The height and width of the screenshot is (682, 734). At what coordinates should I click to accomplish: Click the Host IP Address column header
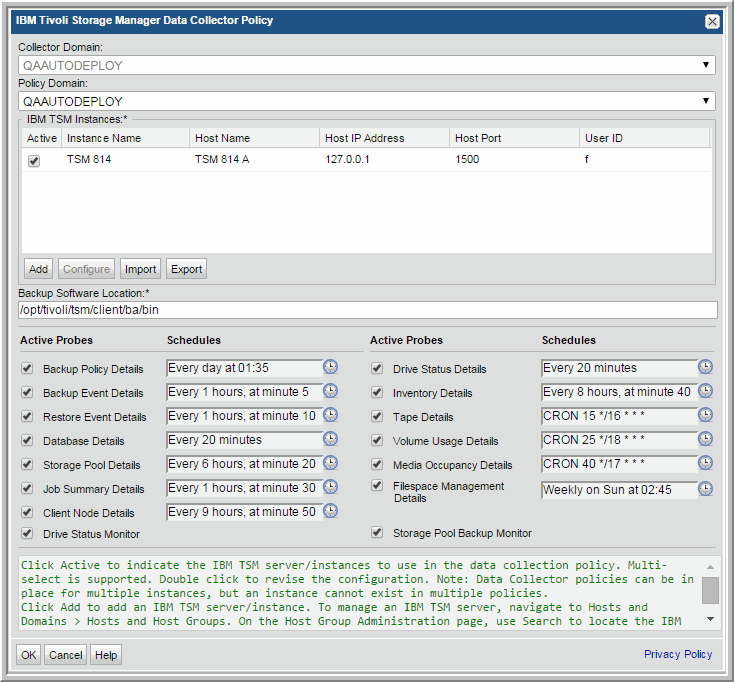363,138
